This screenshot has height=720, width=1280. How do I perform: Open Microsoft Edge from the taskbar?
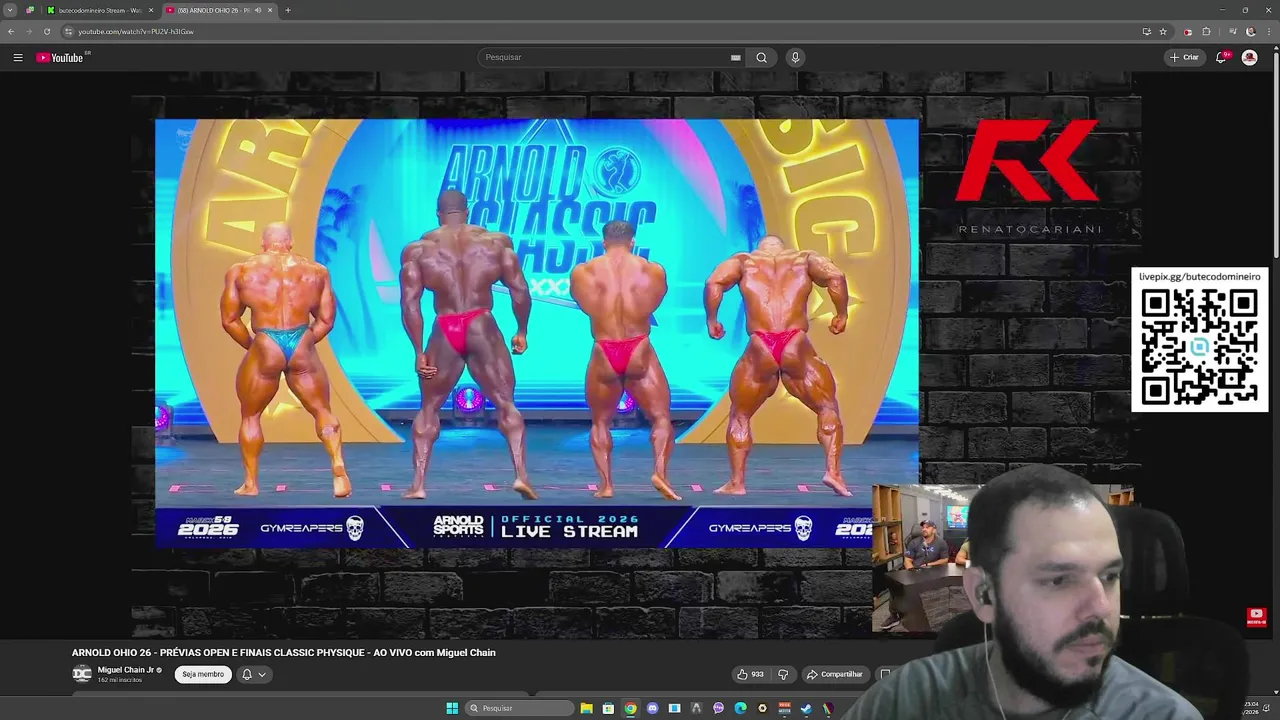click(740, 708)
